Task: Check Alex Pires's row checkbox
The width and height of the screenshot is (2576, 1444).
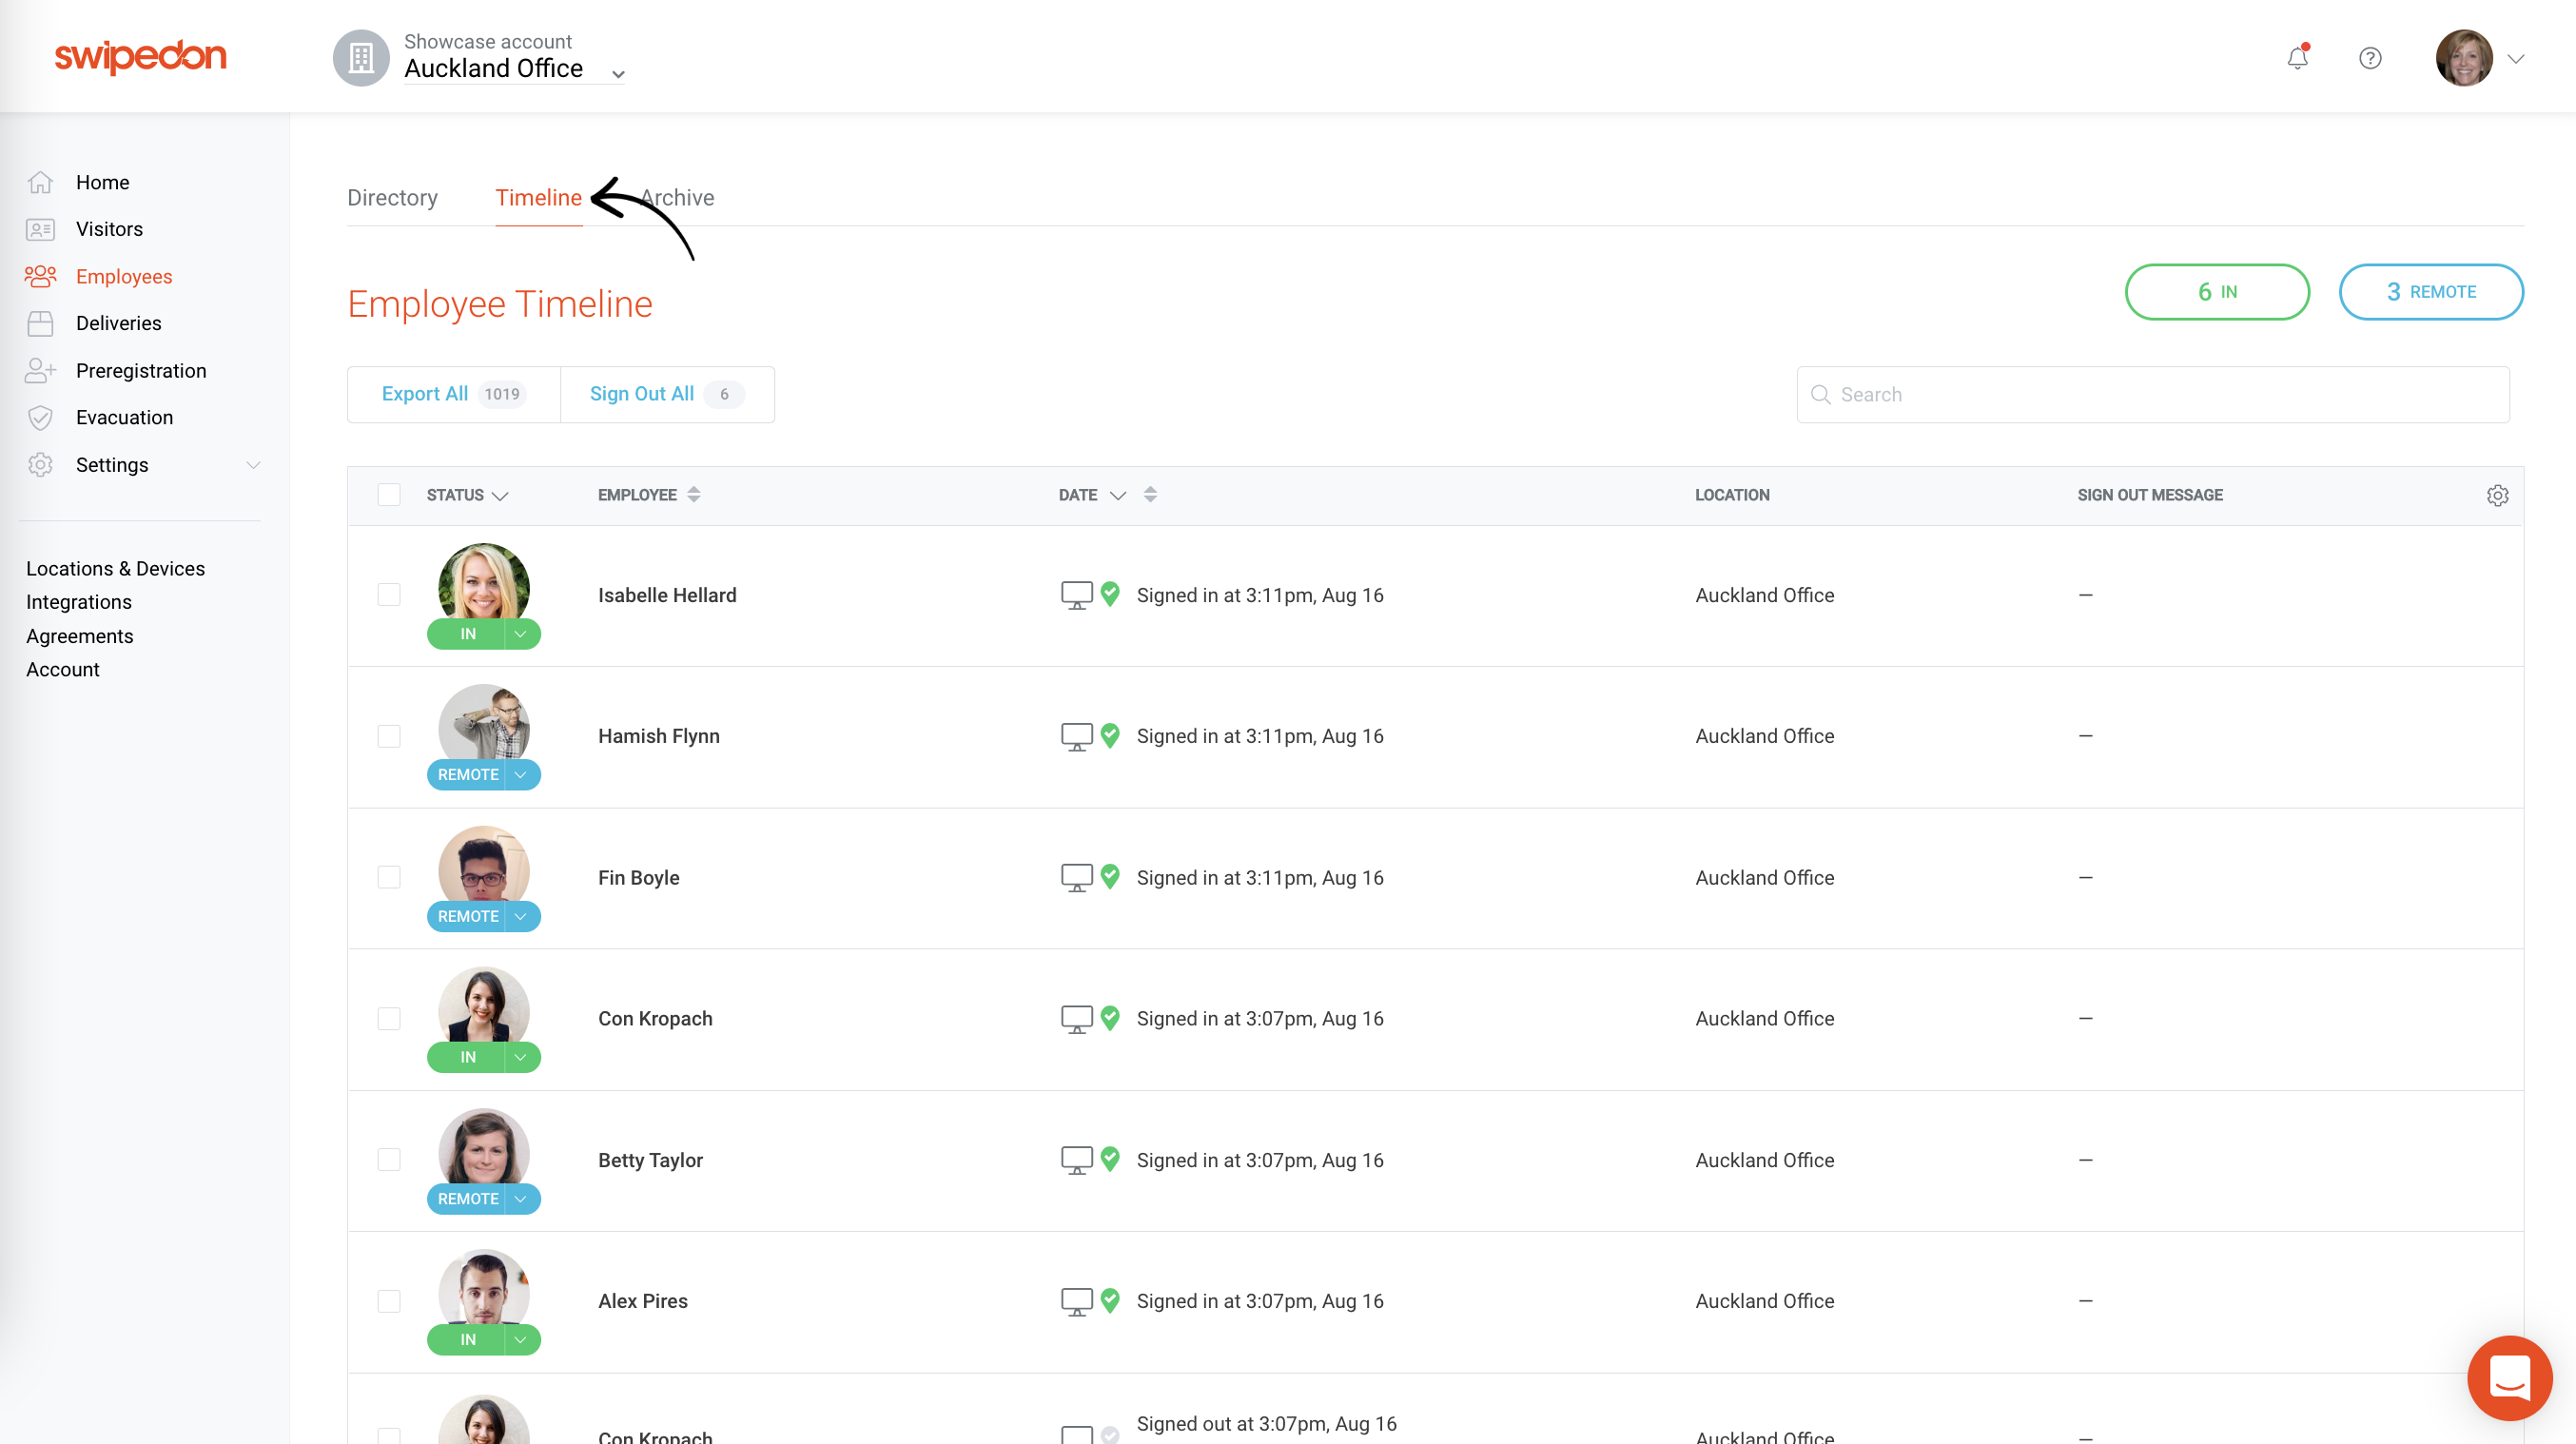Action: [389, 1300]
